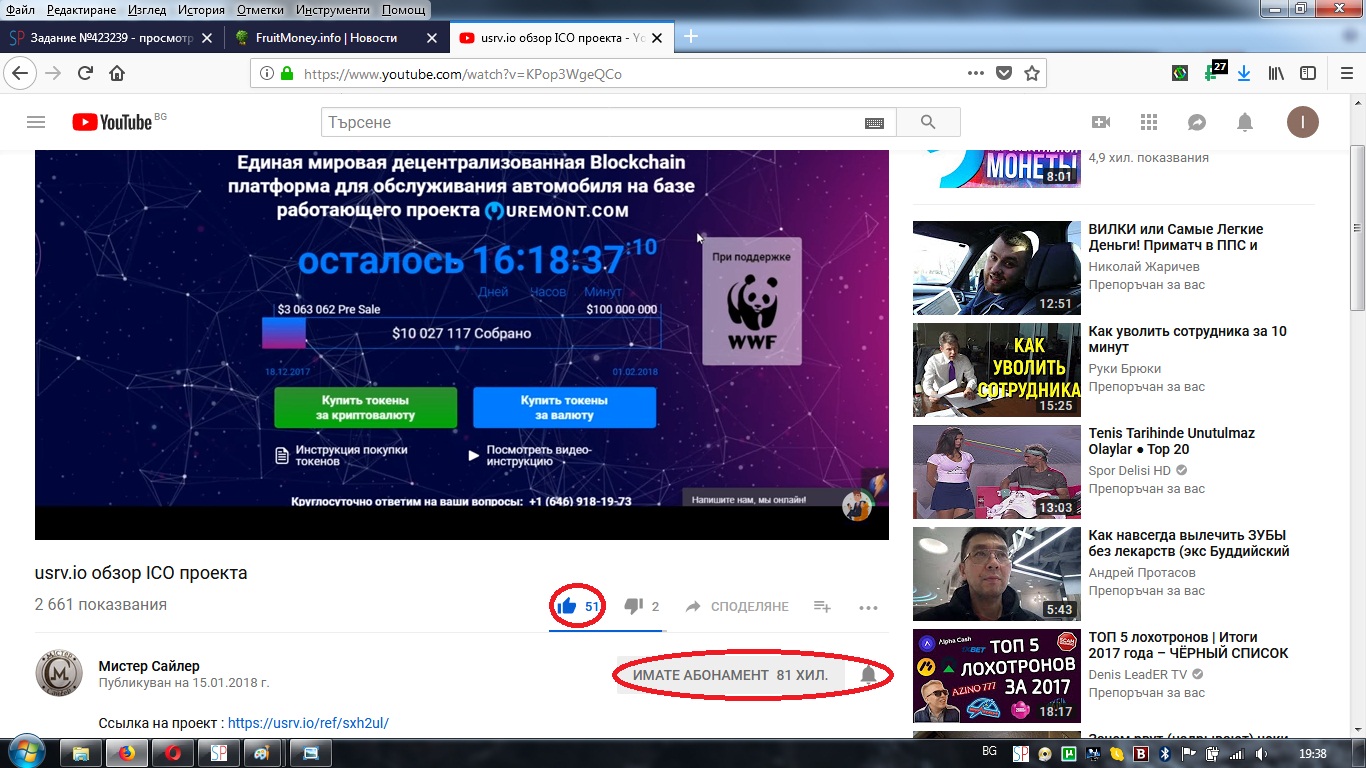Viewport: 1366px width, 768px height.
Task: Click the ИМАТЕ АБОНАМЕНТ subscribed button
Action: [x=731, y=675]
